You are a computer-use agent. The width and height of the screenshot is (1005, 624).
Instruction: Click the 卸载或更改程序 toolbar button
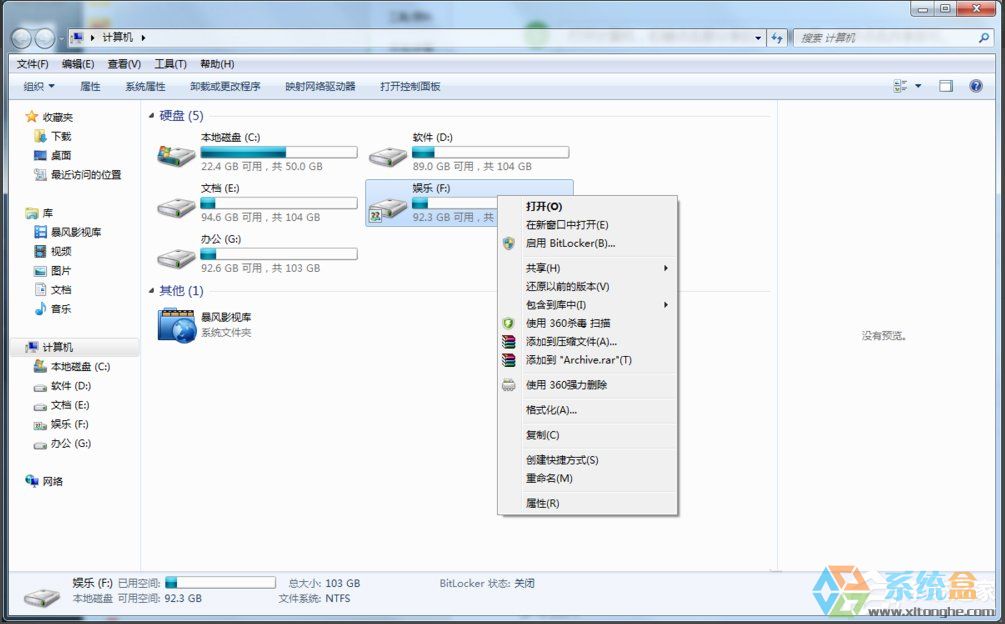225,86
